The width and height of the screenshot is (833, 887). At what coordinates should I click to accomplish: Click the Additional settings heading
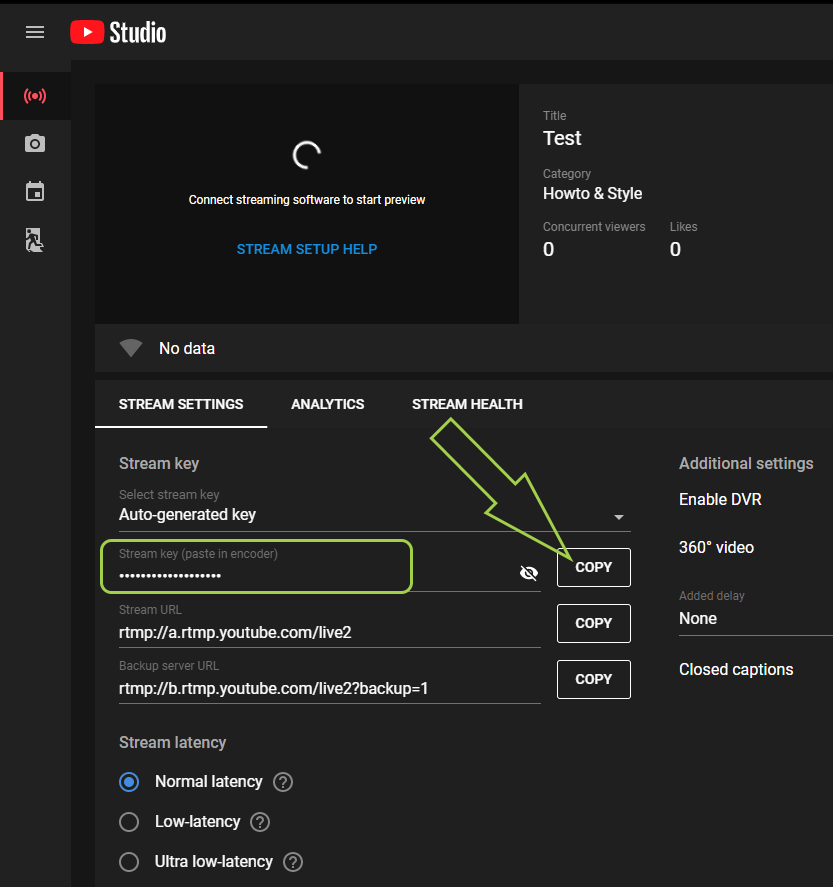coord(746,463)
